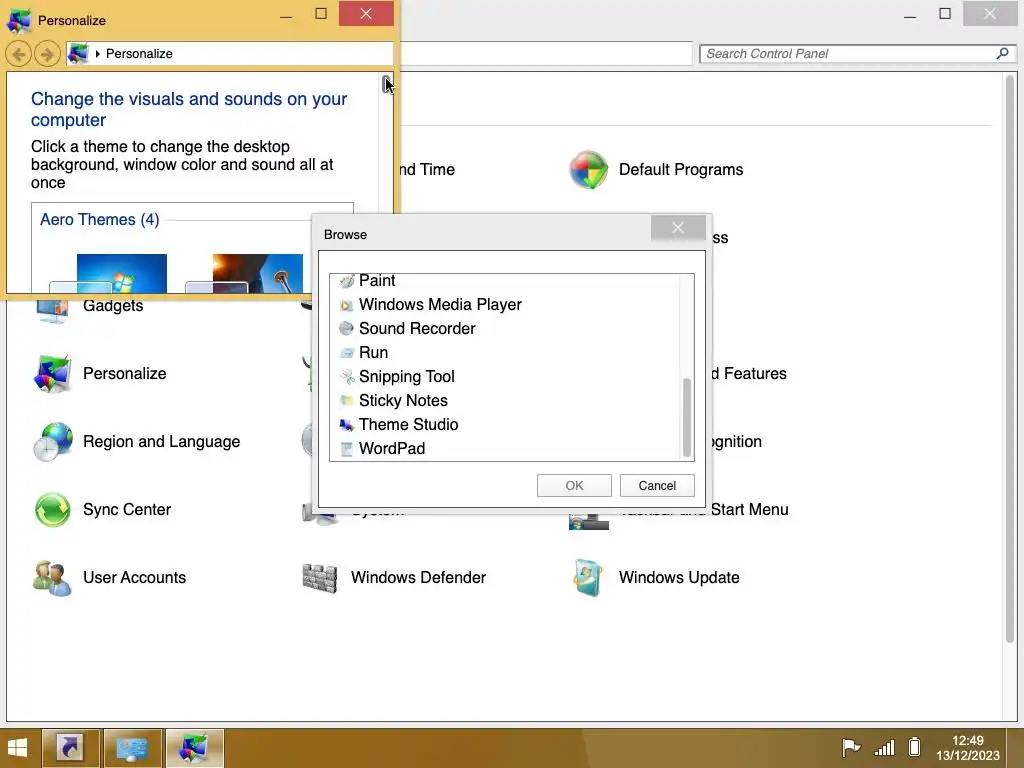1024x768 pixels.
Task: Open Personalize icon in Control Panel
Action: tap(52, 374)
